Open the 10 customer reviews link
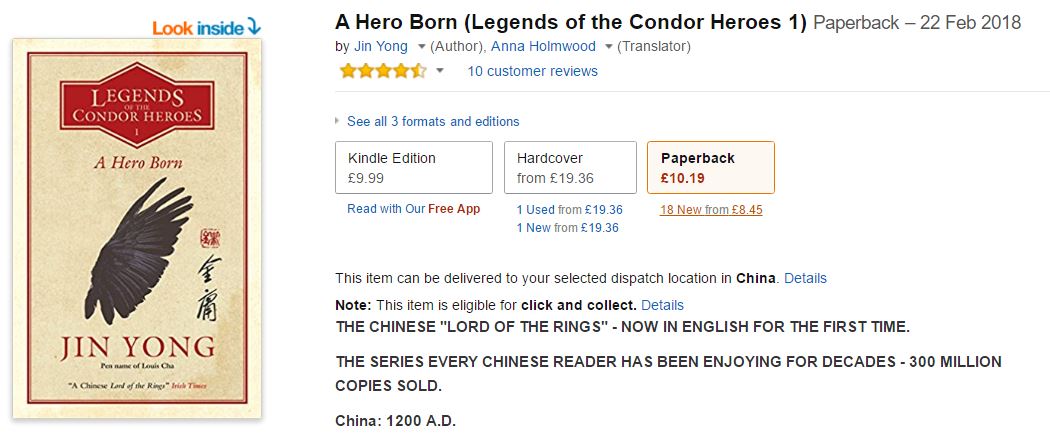Image resolution: width=1050 pixels, height=443 pixels. [x=532, y=71]
